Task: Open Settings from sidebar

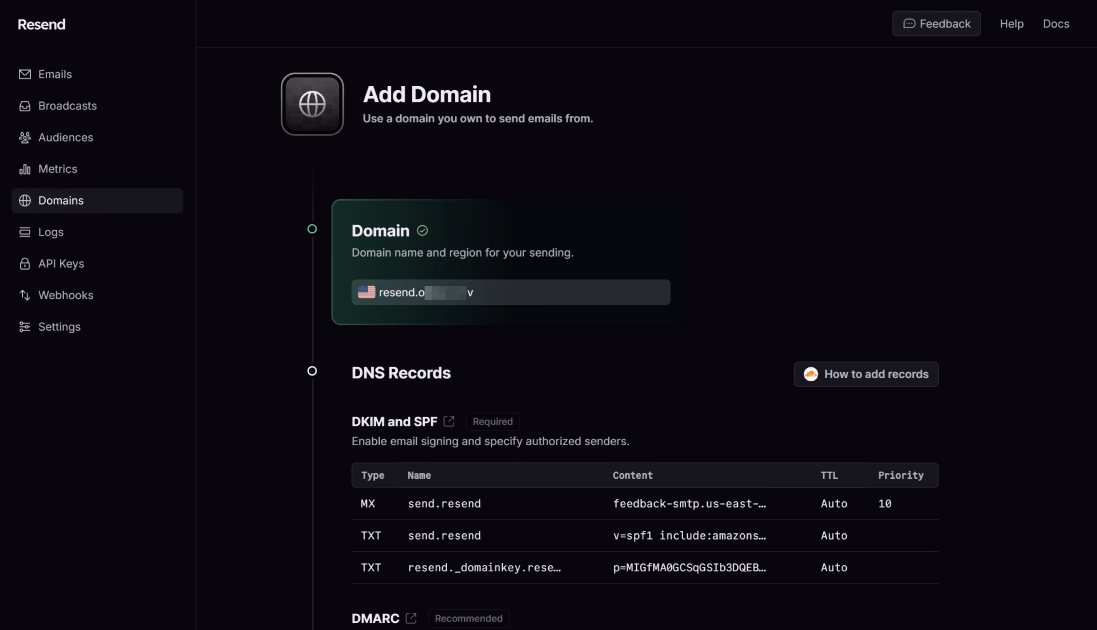Action: point(97,326)
